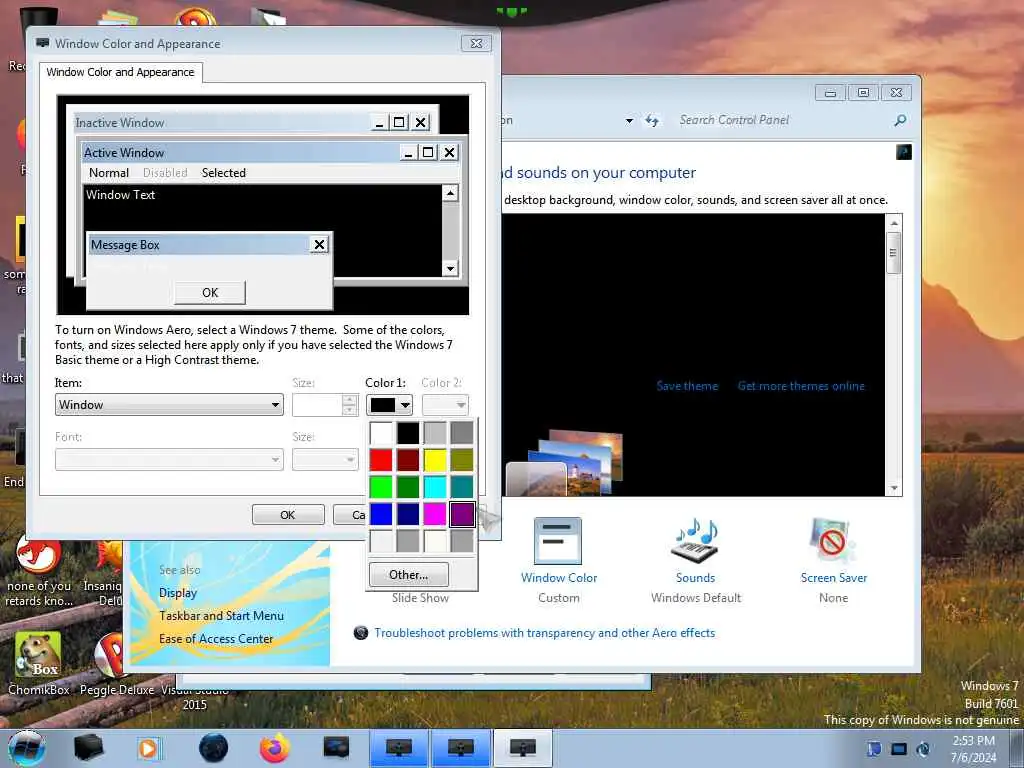The height and width of the screenshot is (768, 1024).
Task: Pick the navy color swatch
Action: click(408, 514)
